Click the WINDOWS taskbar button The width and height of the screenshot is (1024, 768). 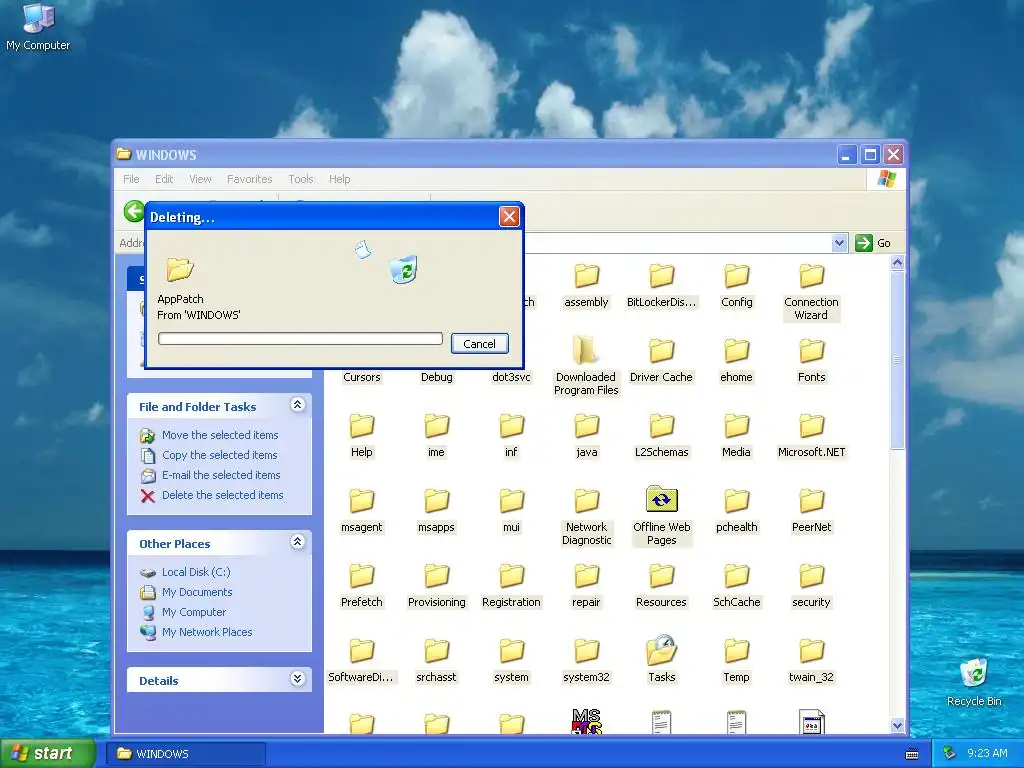pos(186,754)
